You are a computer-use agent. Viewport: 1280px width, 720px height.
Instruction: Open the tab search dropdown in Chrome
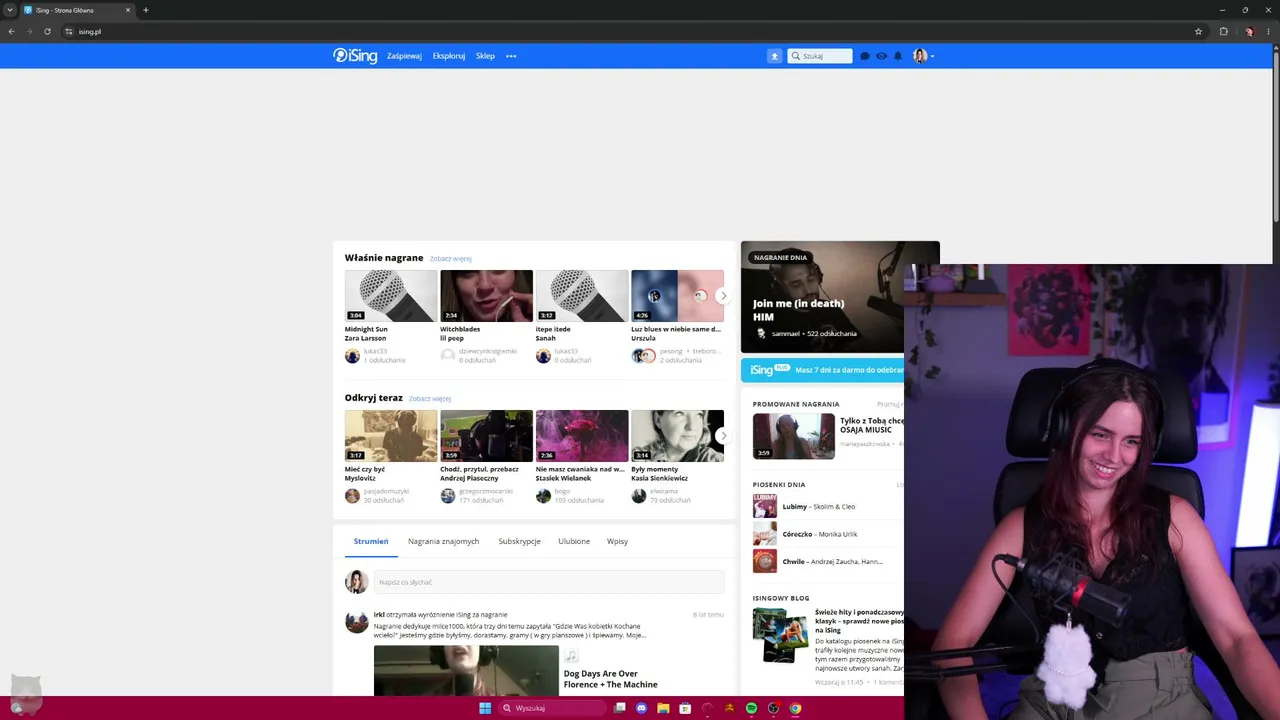pyautogui.click(x=10, y=10)
